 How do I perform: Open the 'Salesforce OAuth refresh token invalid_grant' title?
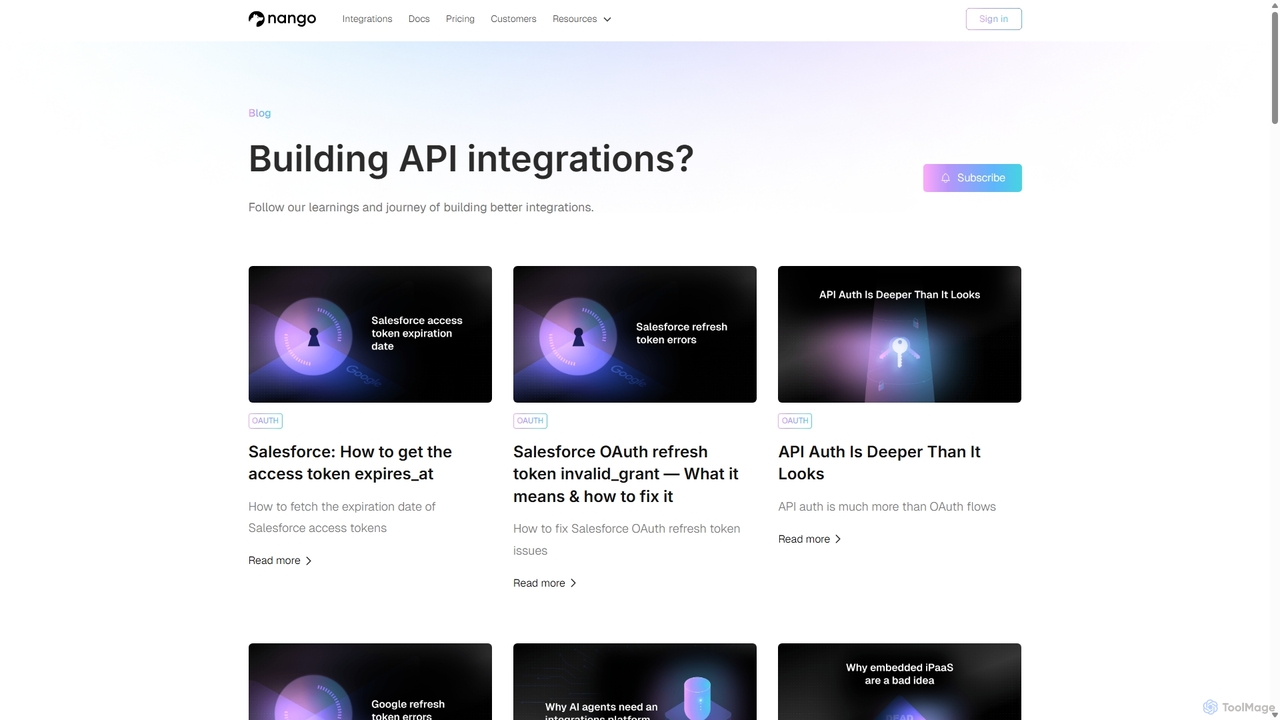click(x=626, y=474)
